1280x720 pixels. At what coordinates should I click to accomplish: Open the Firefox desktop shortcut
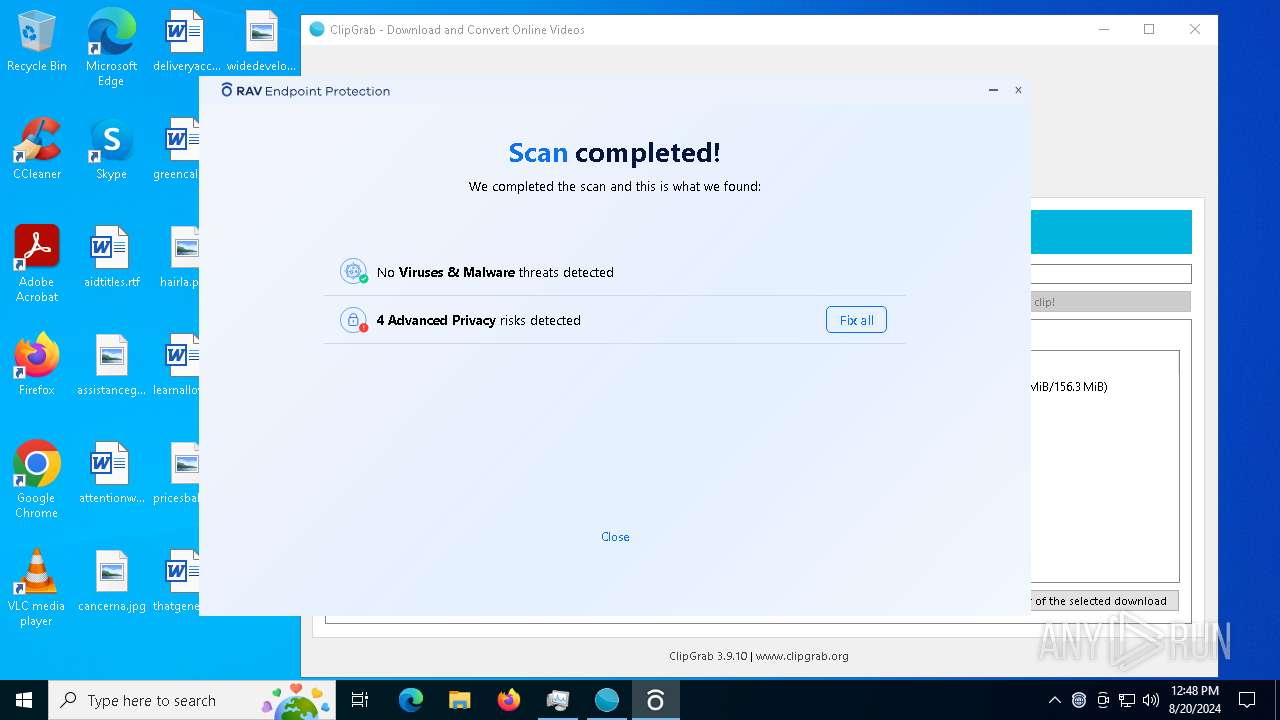37,365
